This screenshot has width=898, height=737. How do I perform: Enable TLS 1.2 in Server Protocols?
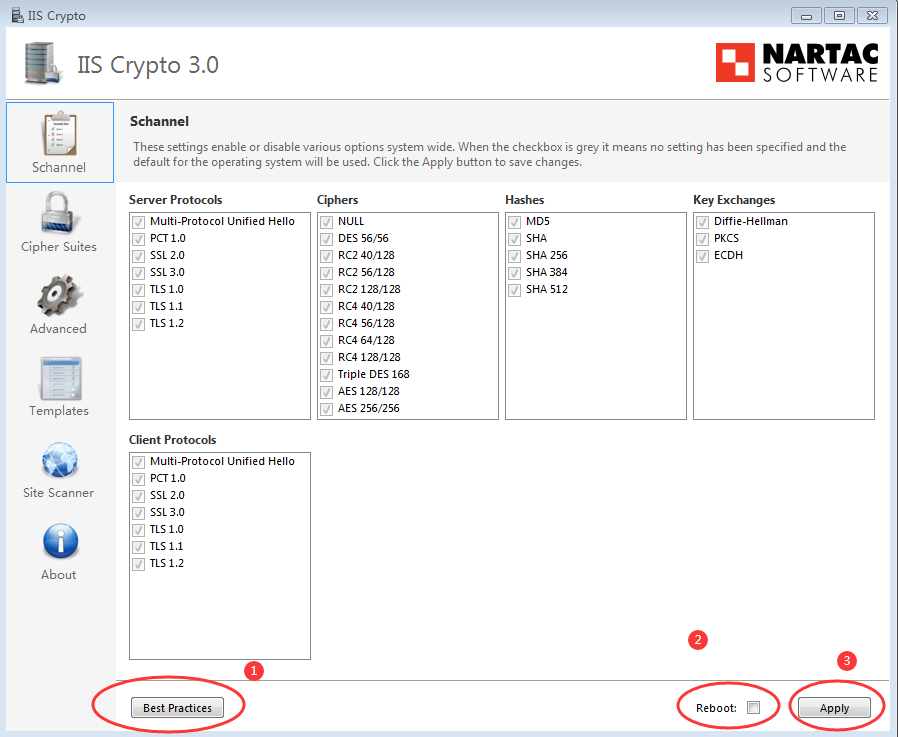pos(138,324)
